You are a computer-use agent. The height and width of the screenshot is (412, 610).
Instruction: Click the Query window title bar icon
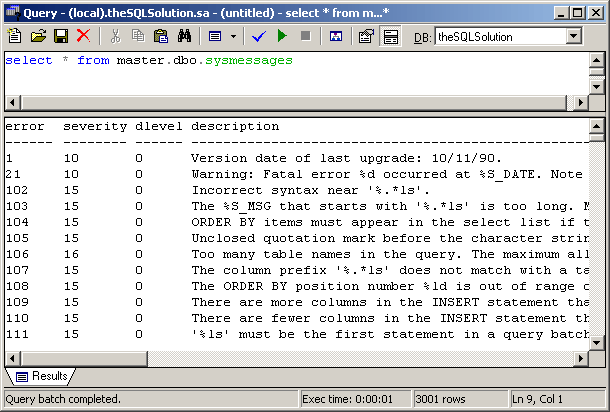click(12, 13)
